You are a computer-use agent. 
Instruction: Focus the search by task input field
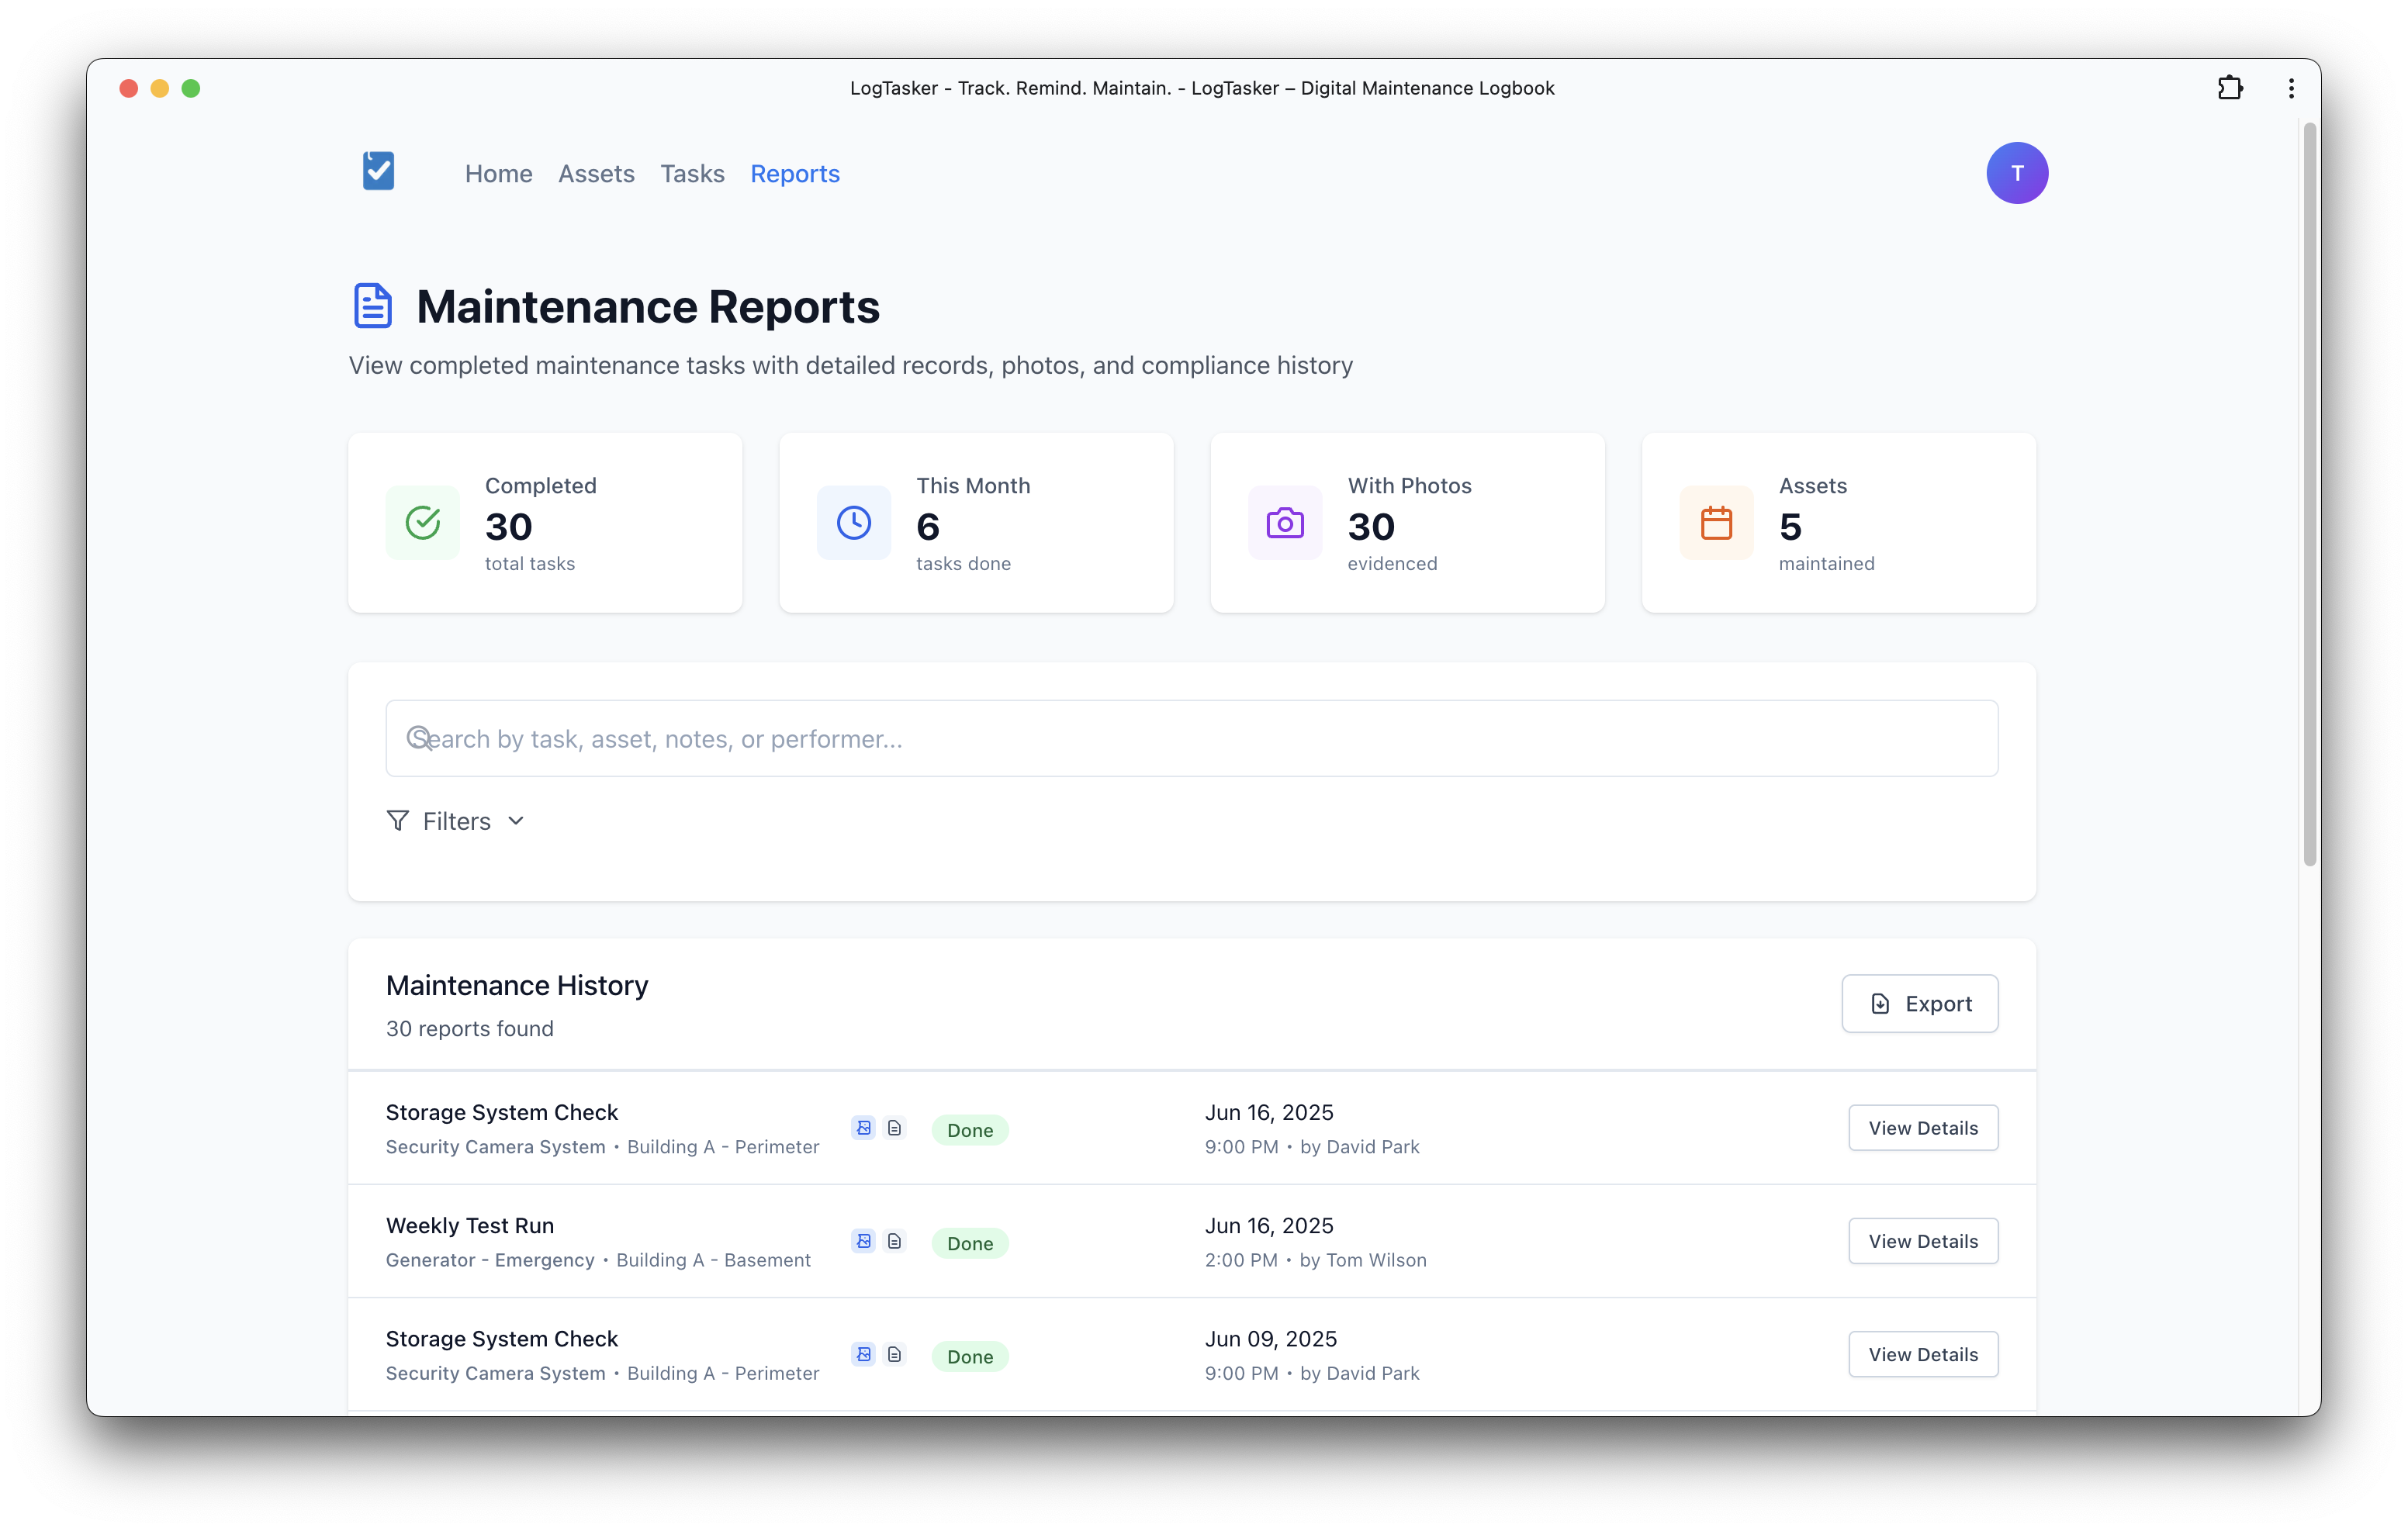coord(1191,738)
